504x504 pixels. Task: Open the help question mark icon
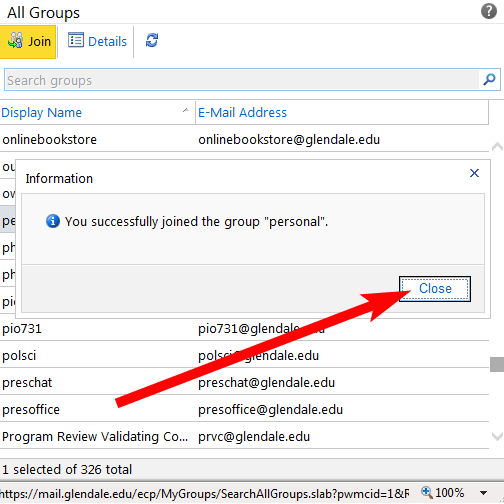(489, 11)
